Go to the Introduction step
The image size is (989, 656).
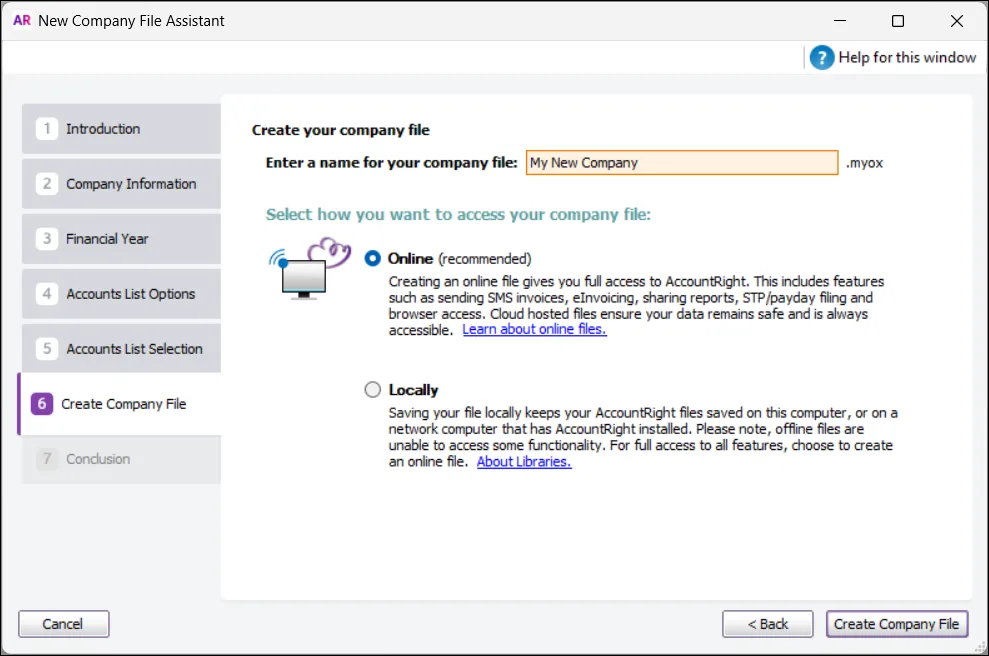[x=120, y=128]
